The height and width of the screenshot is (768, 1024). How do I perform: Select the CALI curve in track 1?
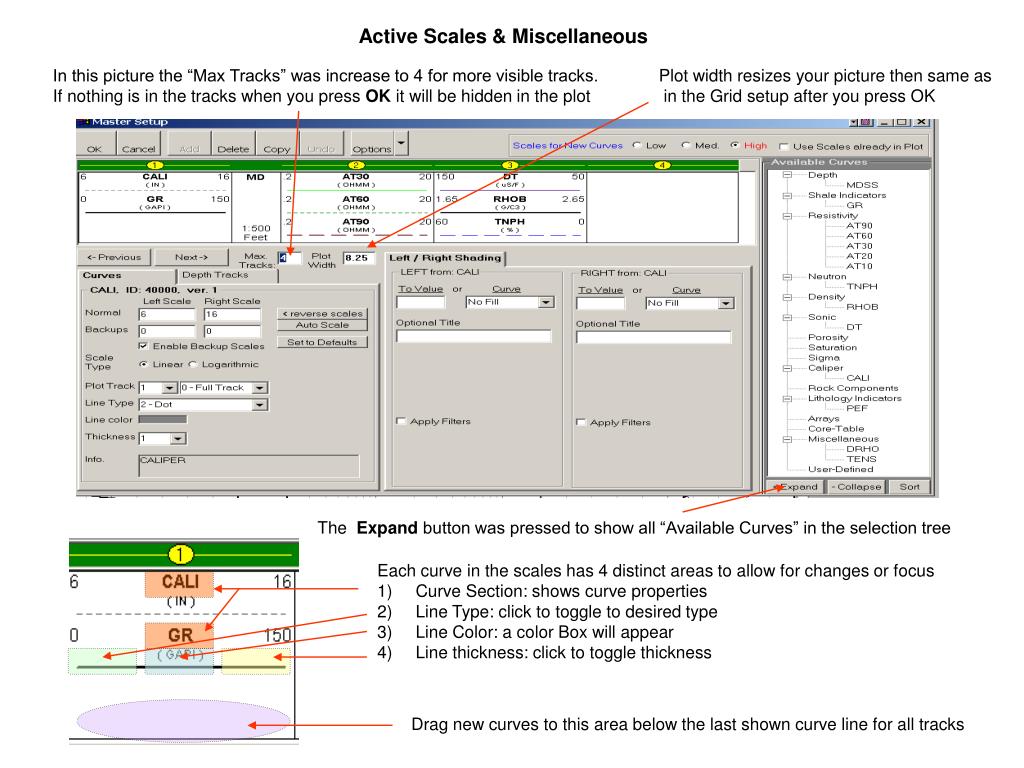point(155,176)
